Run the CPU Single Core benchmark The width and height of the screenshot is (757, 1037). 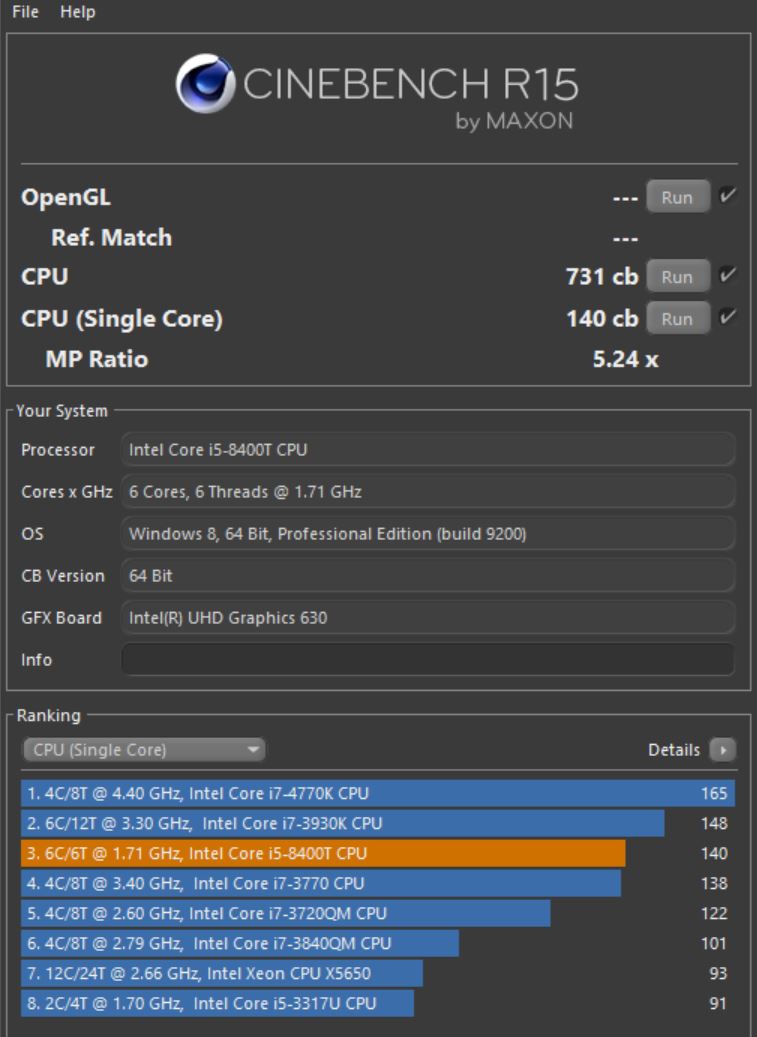pos(677,319)
